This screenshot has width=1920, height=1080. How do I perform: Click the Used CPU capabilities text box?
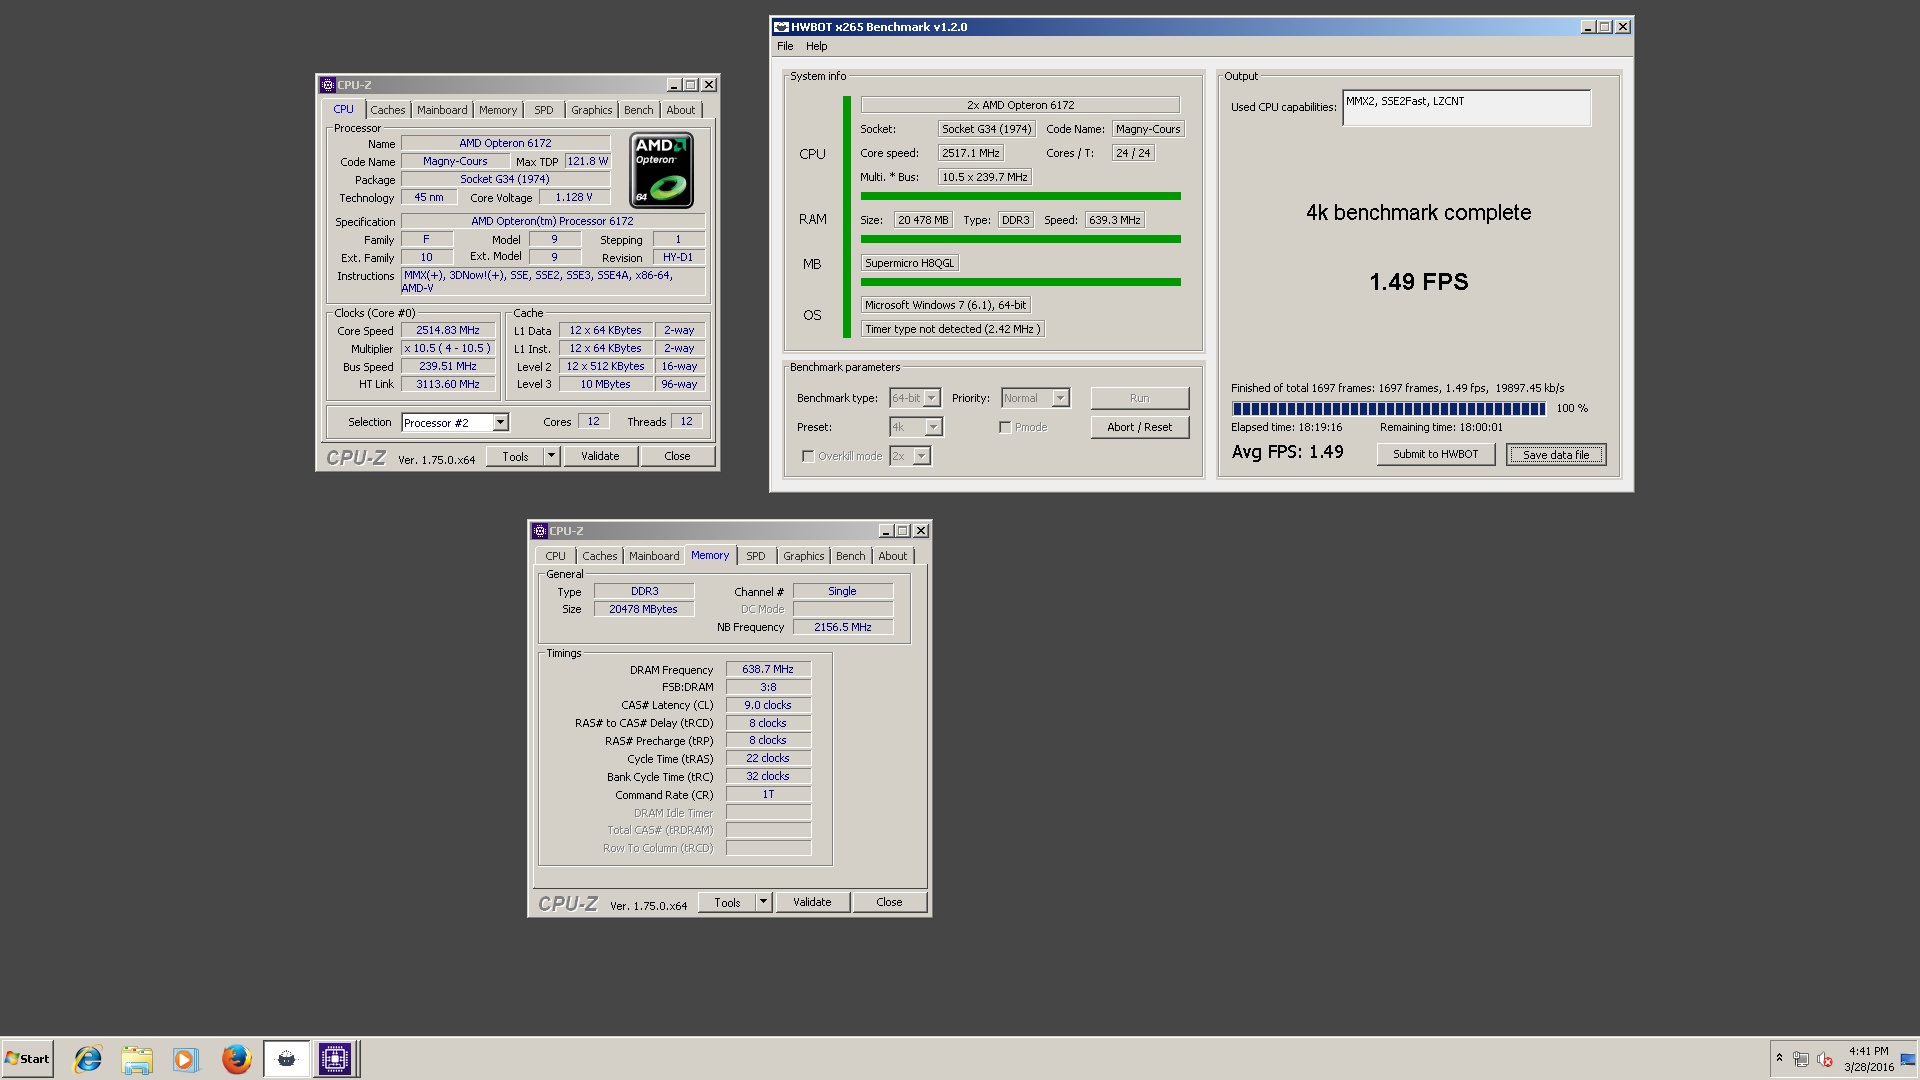tap(1466, 108)
